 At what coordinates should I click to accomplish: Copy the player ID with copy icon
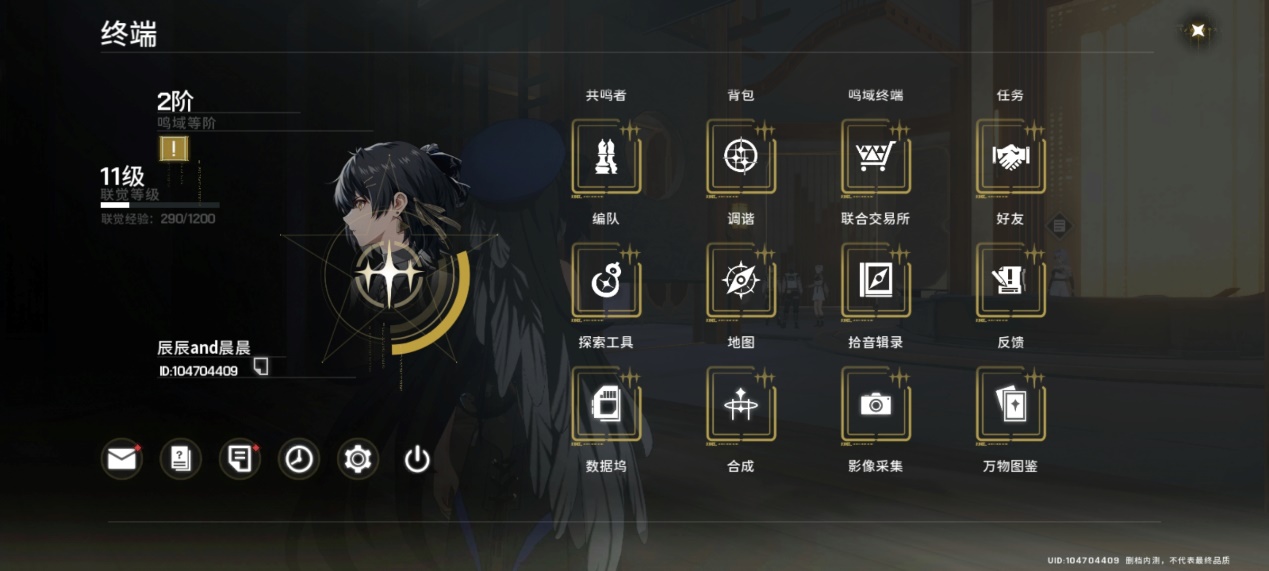tap(261, 367)
